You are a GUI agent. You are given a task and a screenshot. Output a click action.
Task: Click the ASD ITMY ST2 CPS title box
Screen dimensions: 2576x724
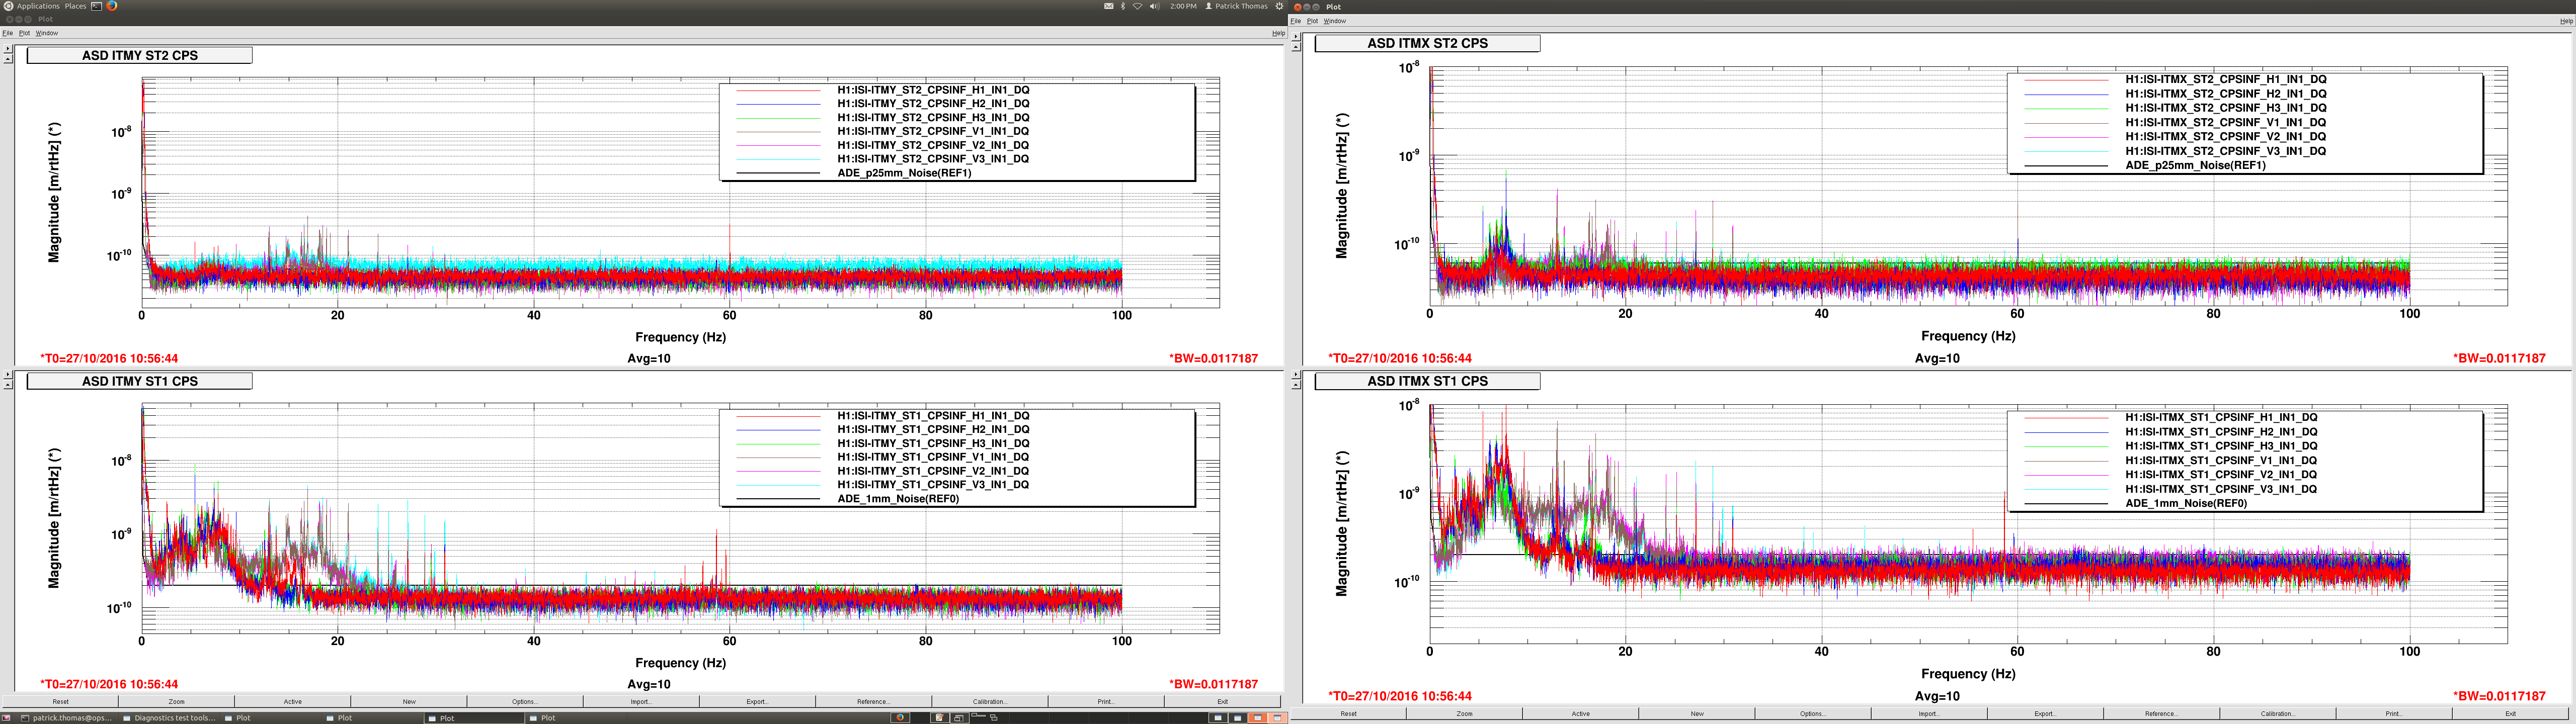[140, 56]
